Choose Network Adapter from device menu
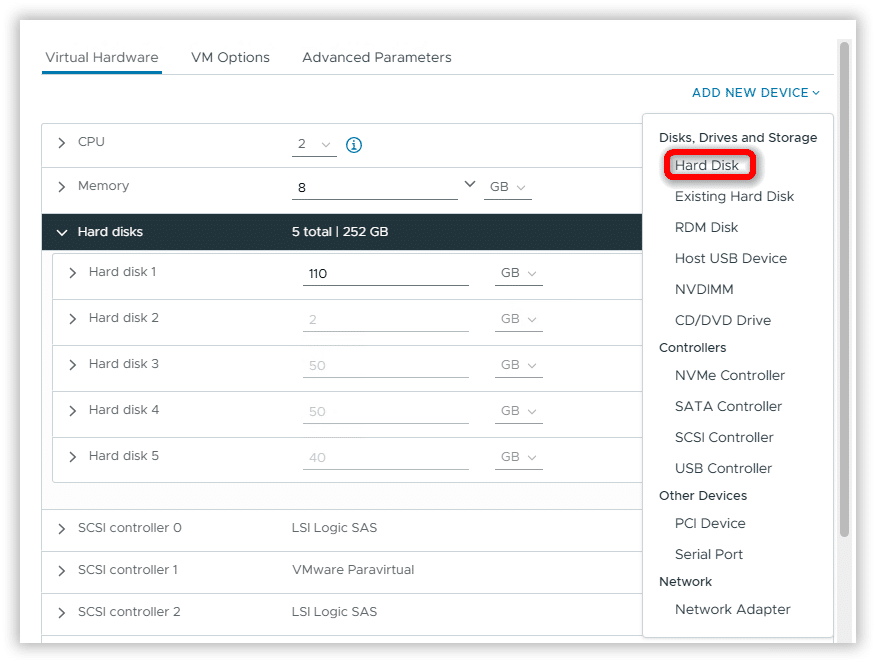Image resolution: width=876 pixels, height=663 pixels. [732, 610]
